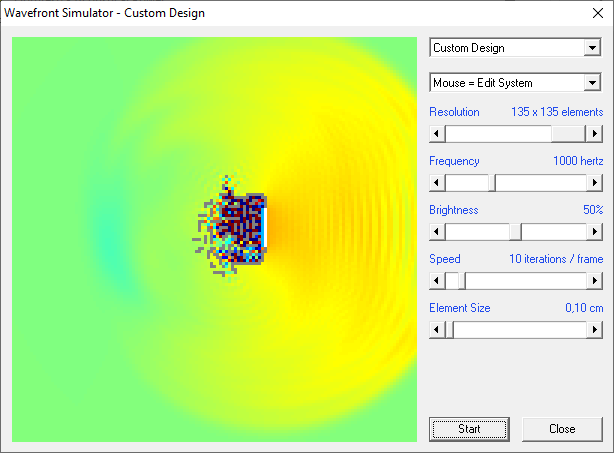The width and height of the screenshot is (614, 453).
Task: Click the Element Size slider thumb
Action: coord(450,330)
